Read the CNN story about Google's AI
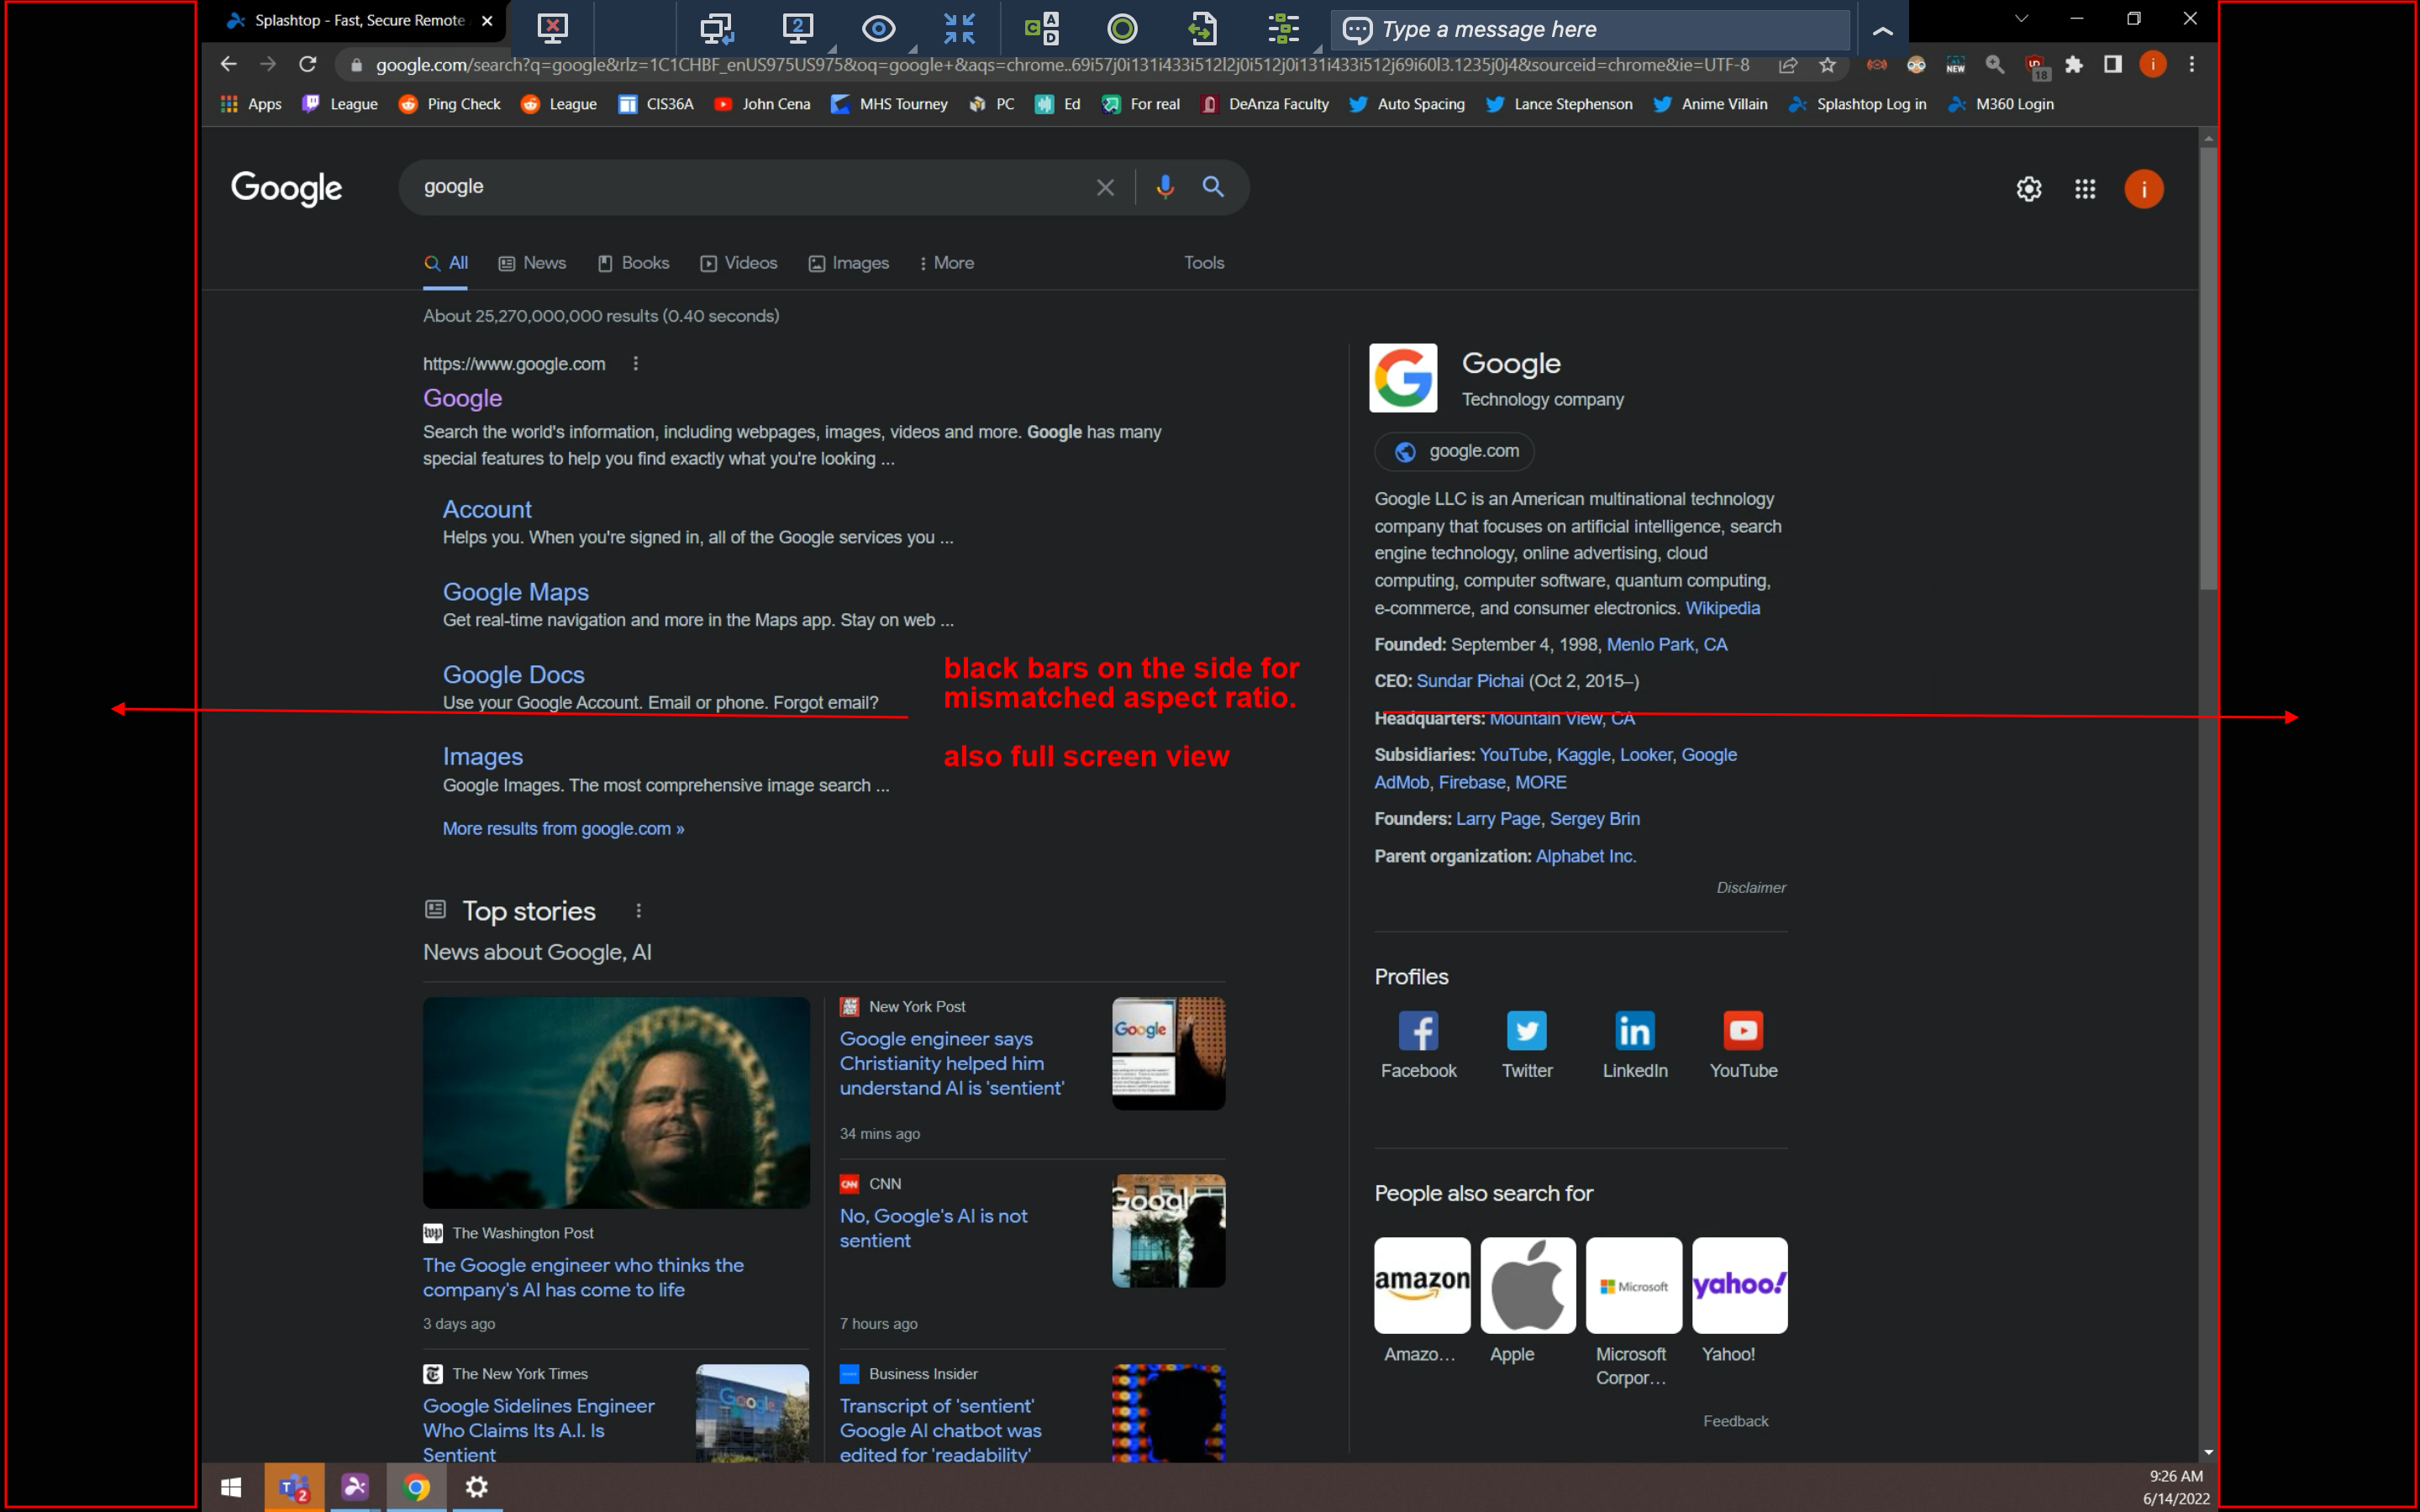 (x=933, y=1228)
